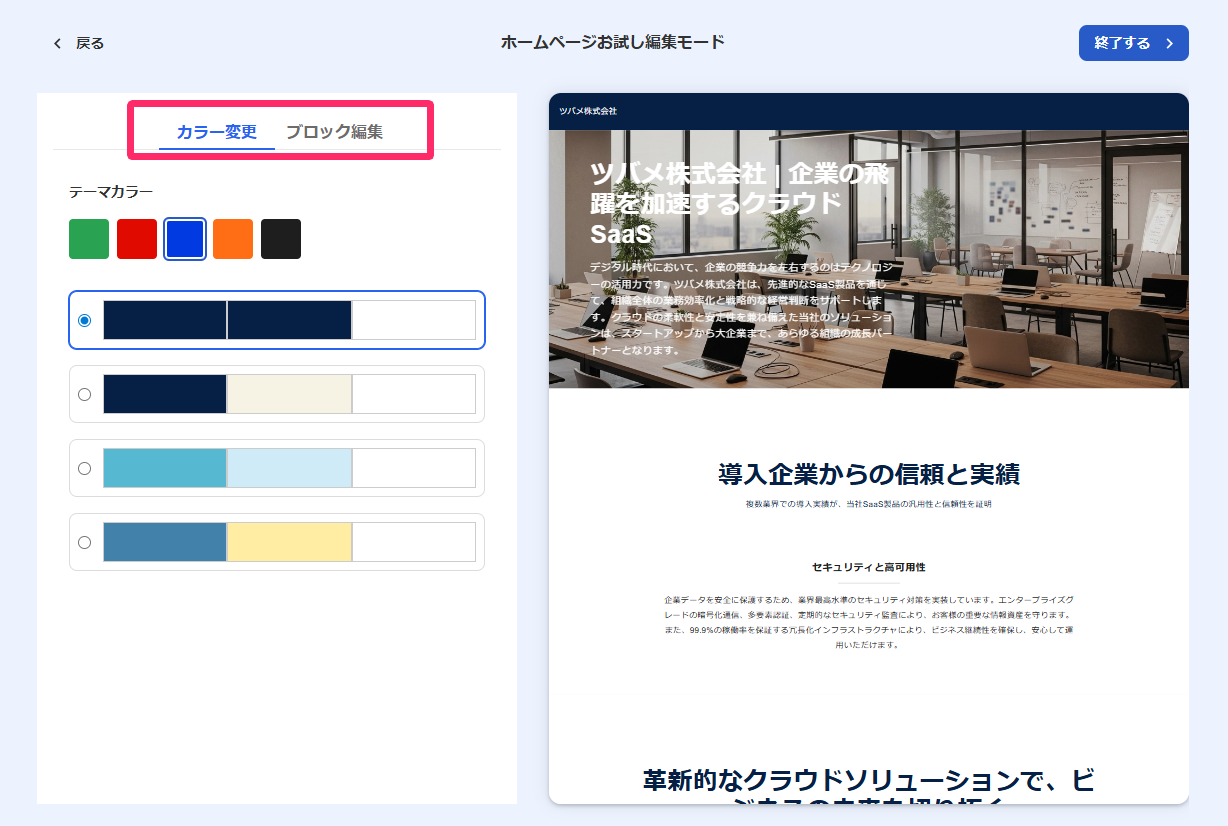Click the heading 革新的なクラウドソリューションで
1228x826 pixels.
[x=869, y=786]
